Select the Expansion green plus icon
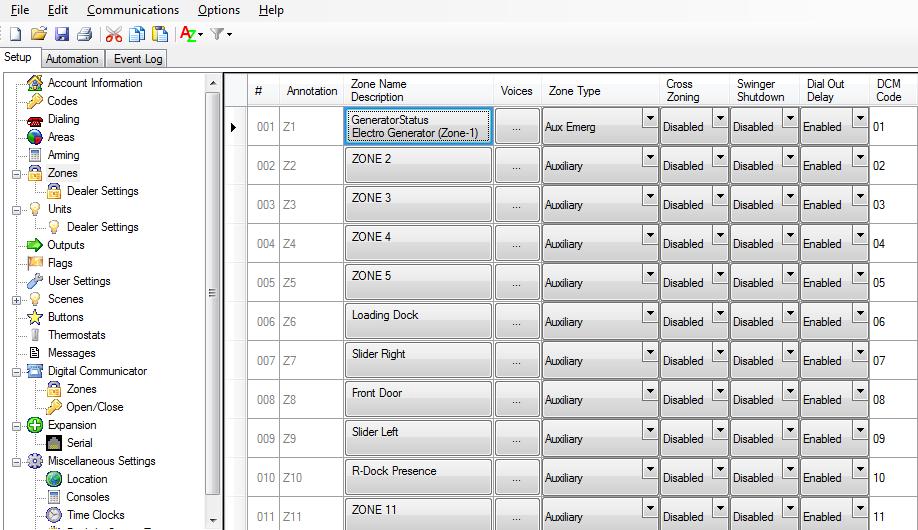 [35, 425]
